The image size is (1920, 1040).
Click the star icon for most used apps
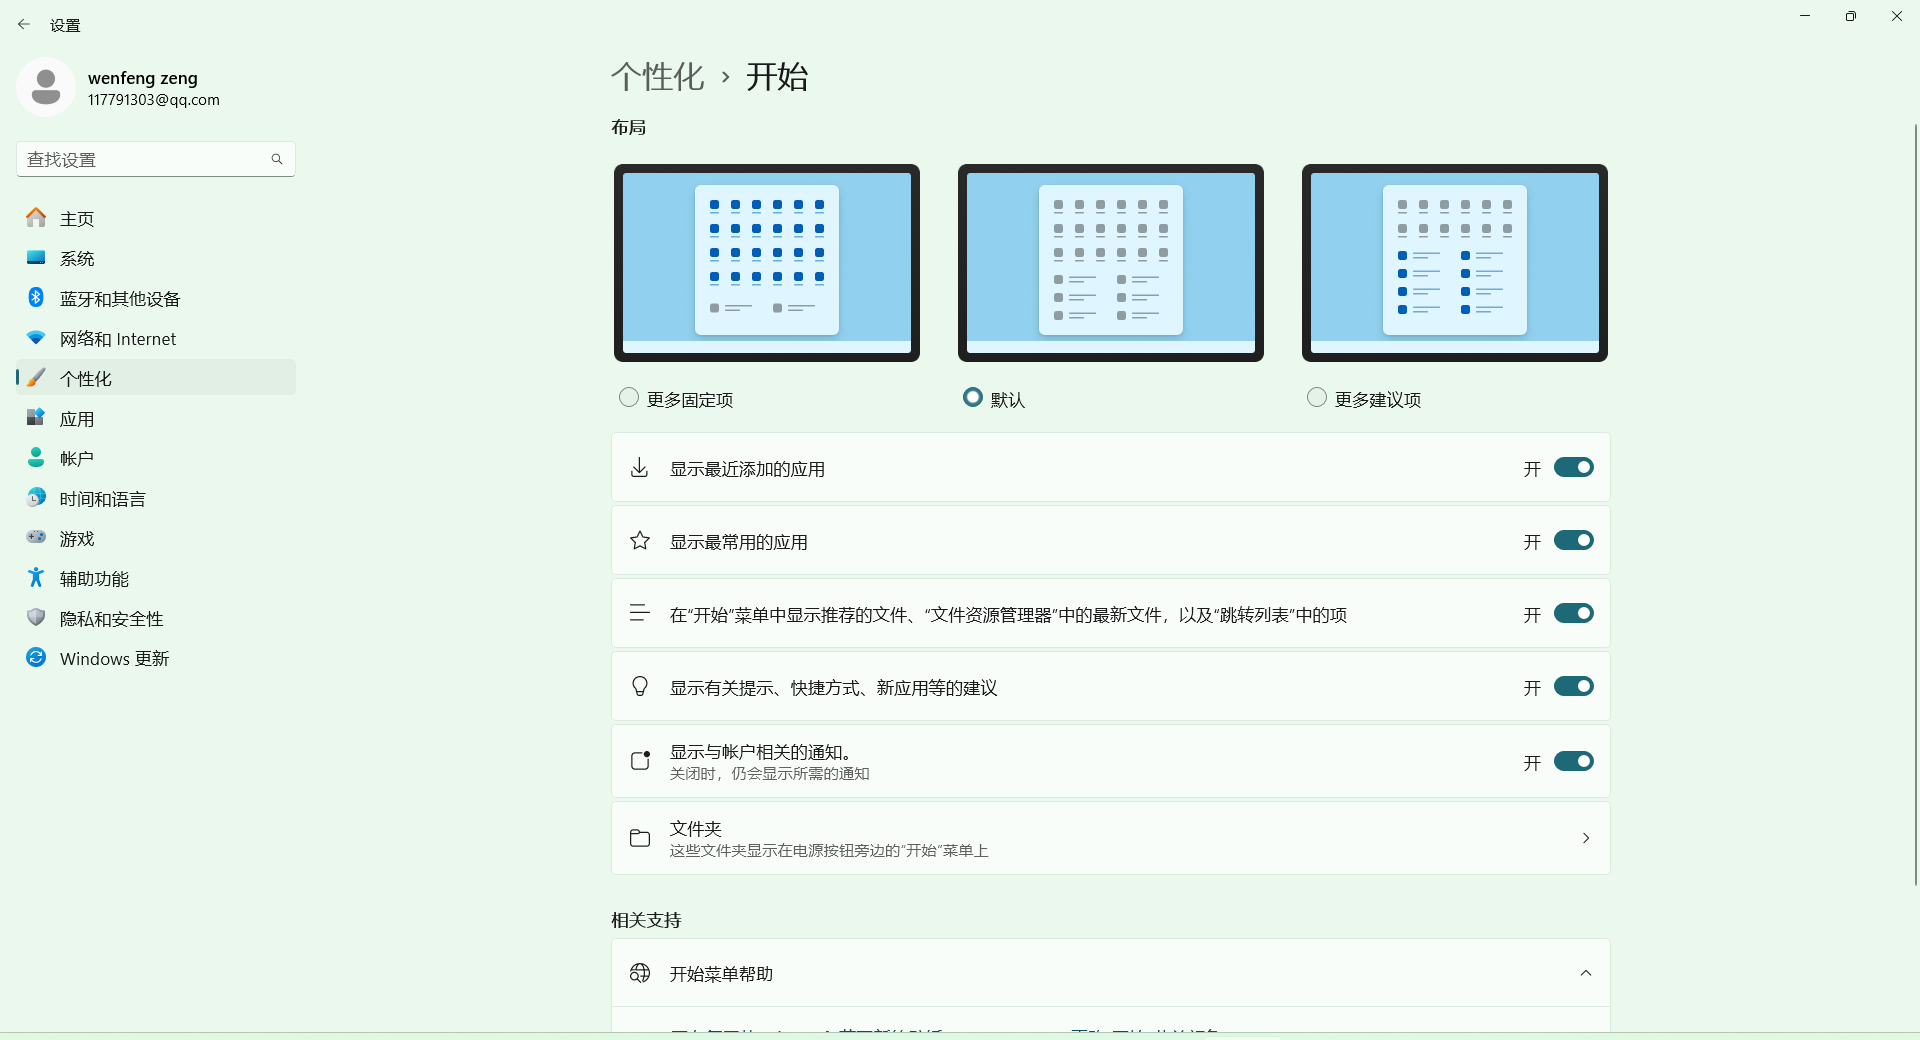click(x=640, y=541)
